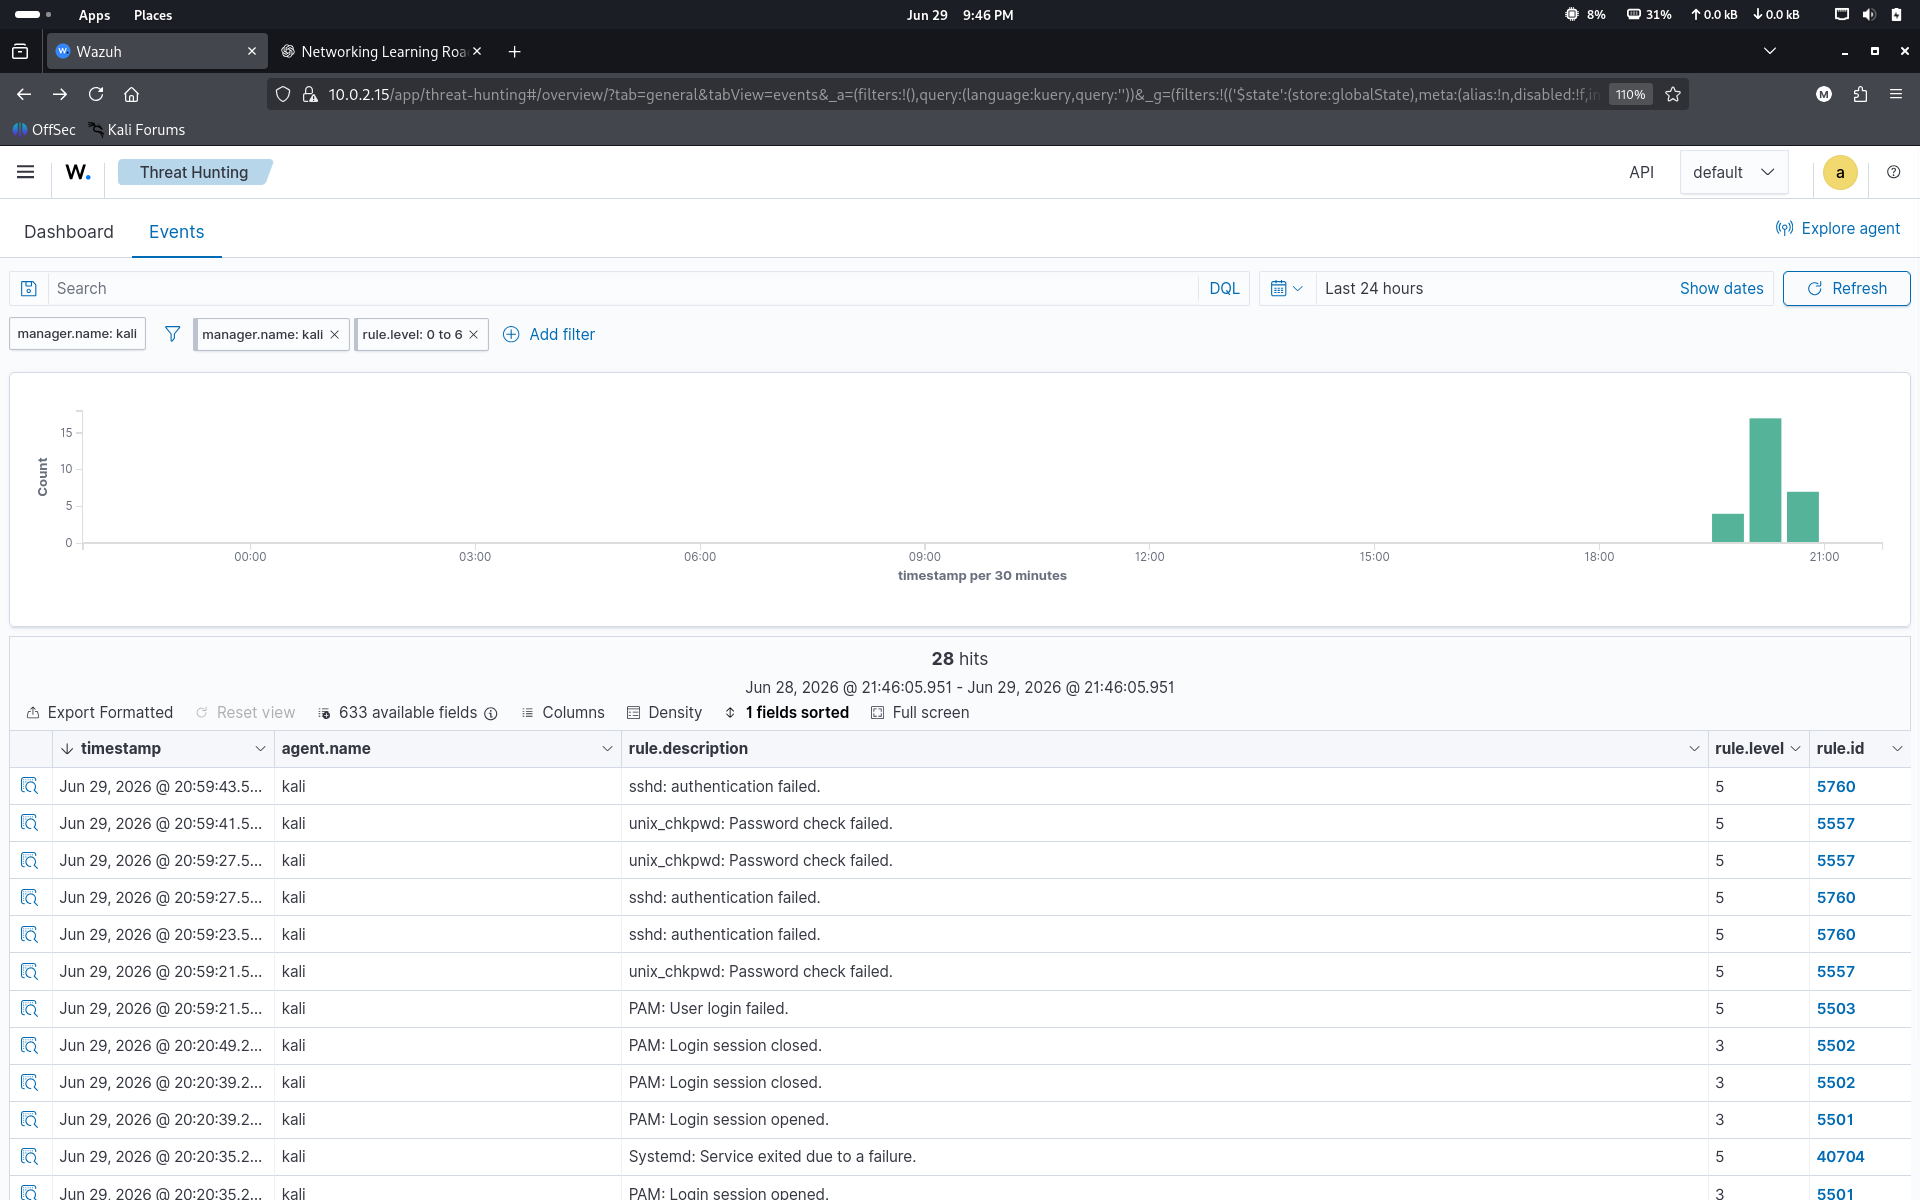
Task: Open saved queries icon beside Search
Action: [29, 289]
